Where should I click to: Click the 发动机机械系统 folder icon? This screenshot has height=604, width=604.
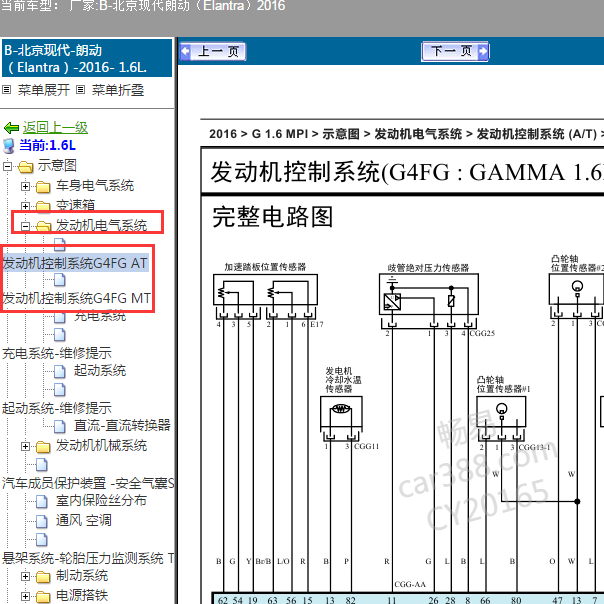point(43,447)
